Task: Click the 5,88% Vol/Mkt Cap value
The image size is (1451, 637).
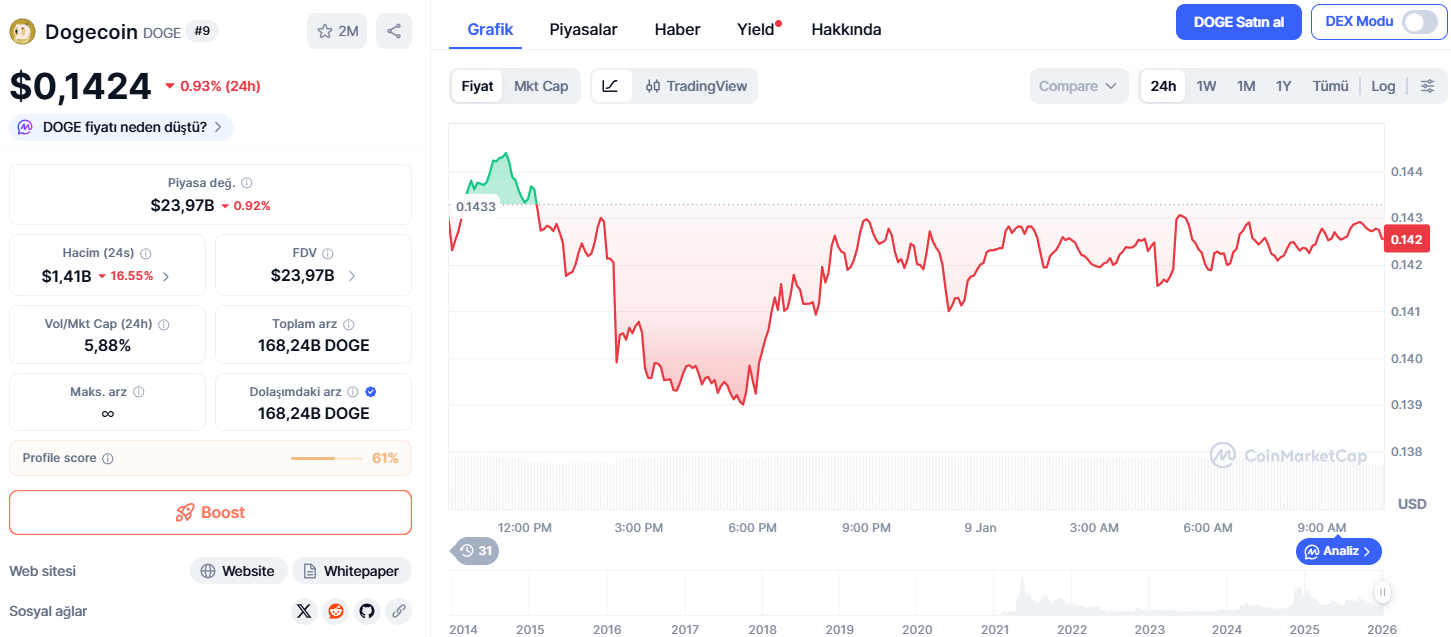Action: (x=107, y=345)
